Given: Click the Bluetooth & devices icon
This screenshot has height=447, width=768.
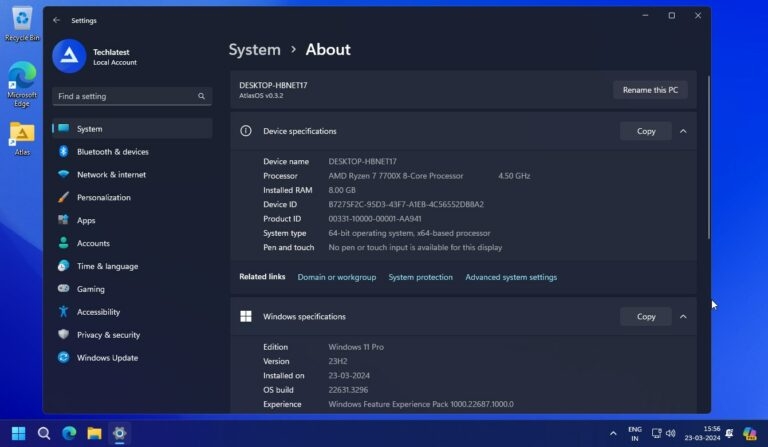Looking at the screenshot, I should click(63, 151).
